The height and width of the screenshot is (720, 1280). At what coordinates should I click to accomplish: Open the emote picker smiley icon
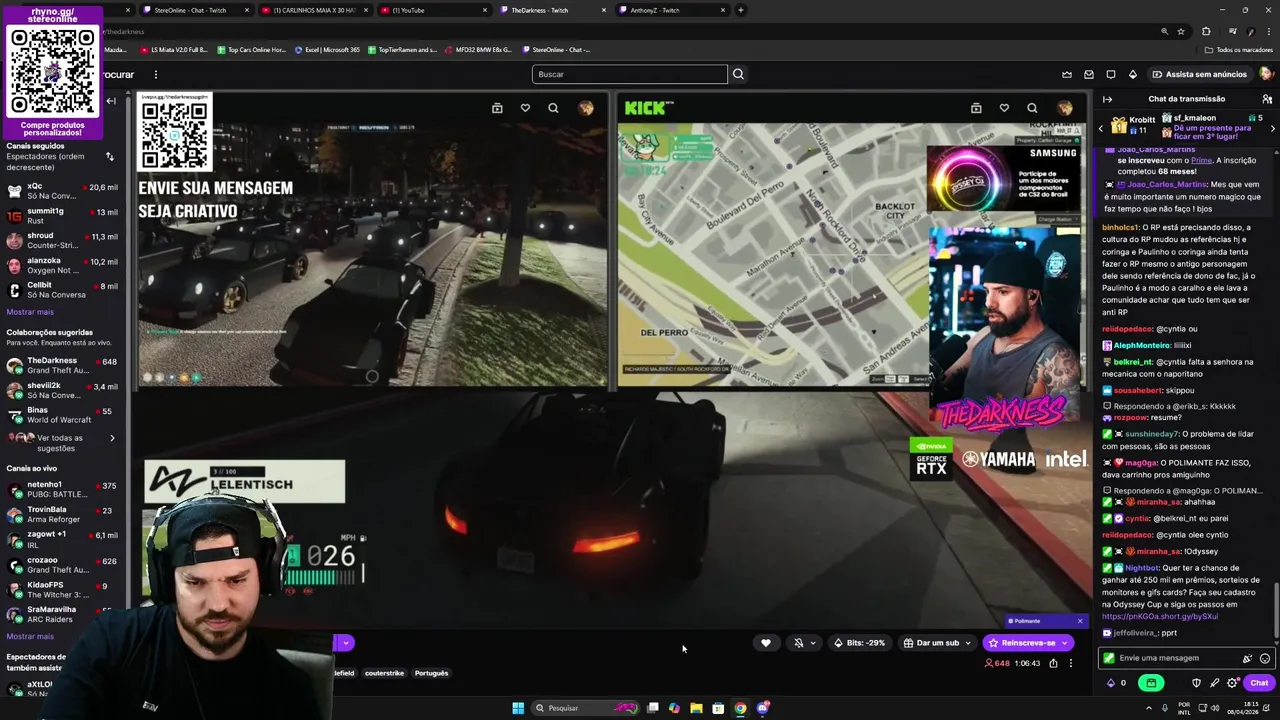point(1265,658)
